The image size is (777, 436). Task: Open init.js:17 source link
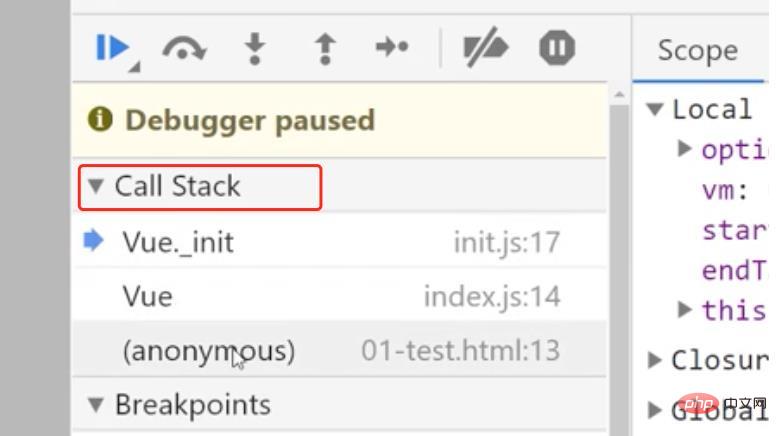(x=505, y=242)
